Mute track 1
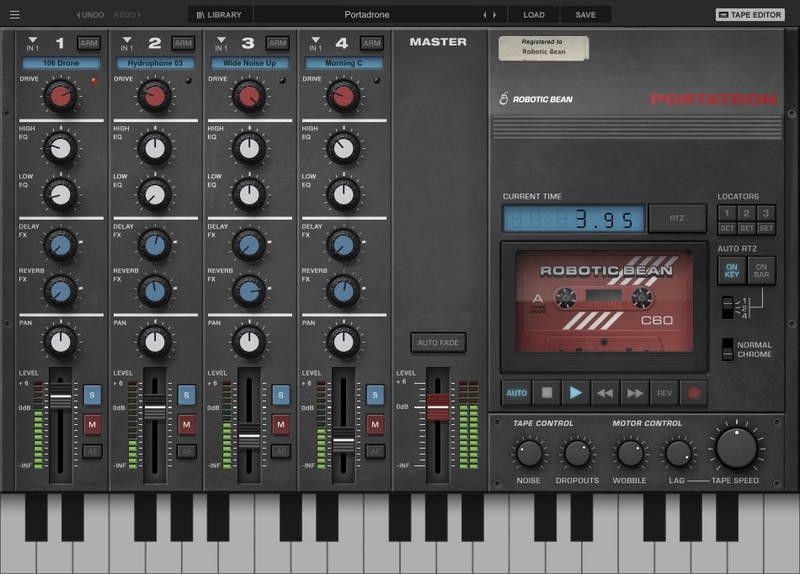Screen dimensions: 800x574 (x=92, y=425)
